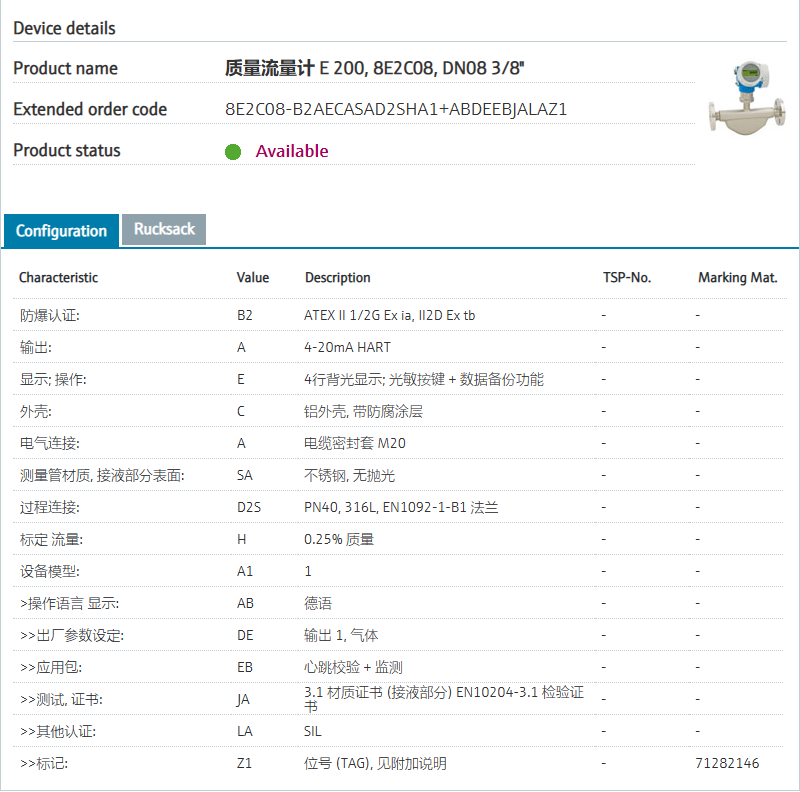The height and width of the screenshot is (792, 800).
Task: Click the Characteristic column header
Action: pyautogui.click(x=59, y=277)
